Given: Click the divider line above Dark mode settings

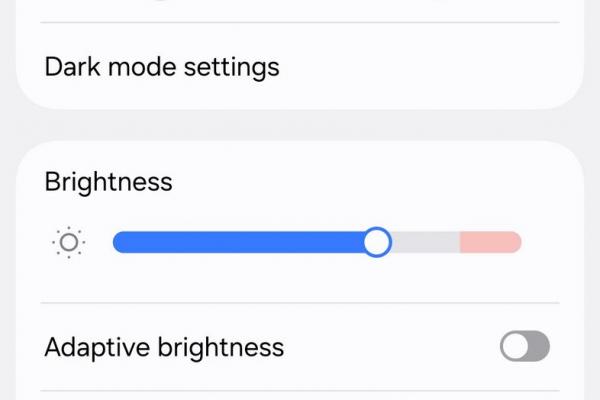Looking at the screenshot, I should pyautogui.click(x=300, y=23).
